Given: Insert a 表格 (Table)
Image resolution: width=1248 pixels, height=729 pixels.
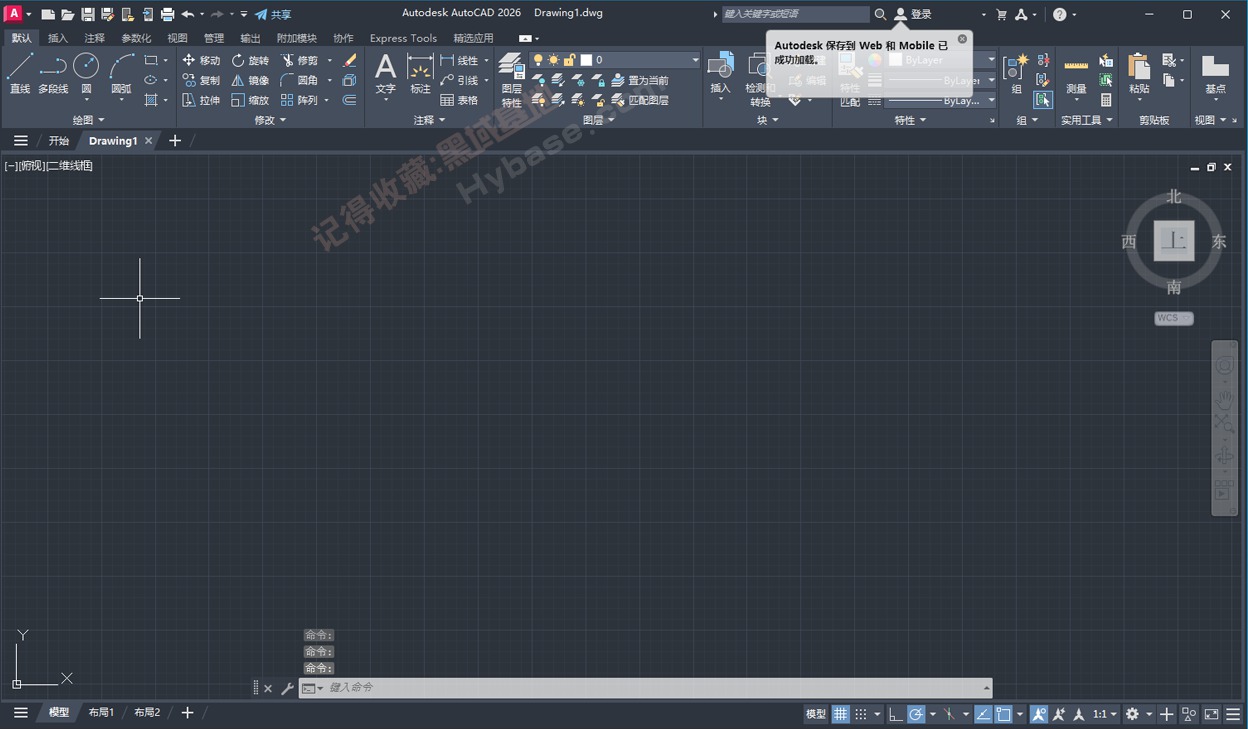Looking at the screenshot, I should click(458, 100).
